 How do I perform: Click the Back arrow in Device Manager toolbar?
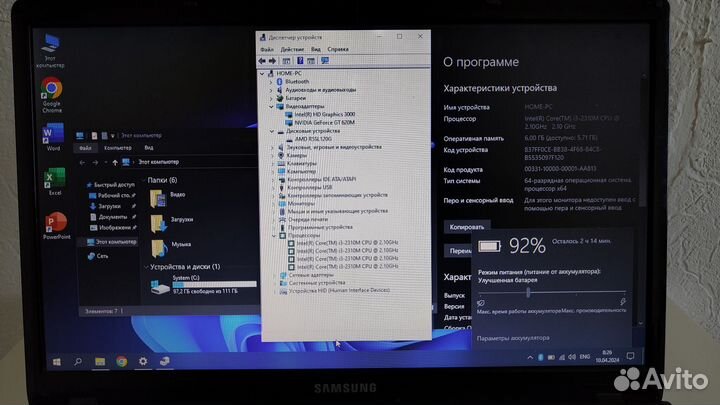(262, 61)
